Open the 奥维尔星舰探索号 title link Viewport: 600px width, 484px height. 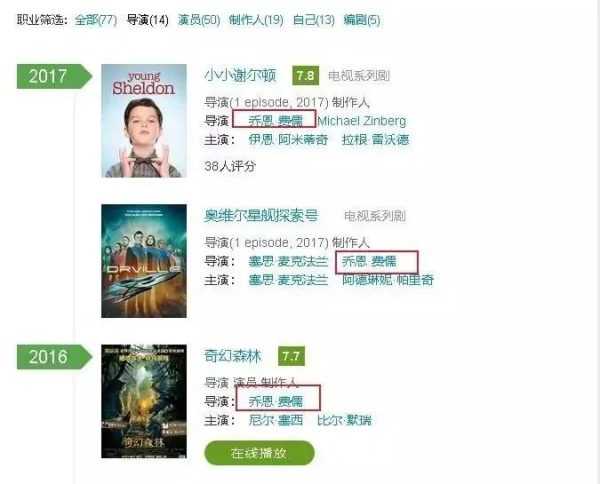261,216
